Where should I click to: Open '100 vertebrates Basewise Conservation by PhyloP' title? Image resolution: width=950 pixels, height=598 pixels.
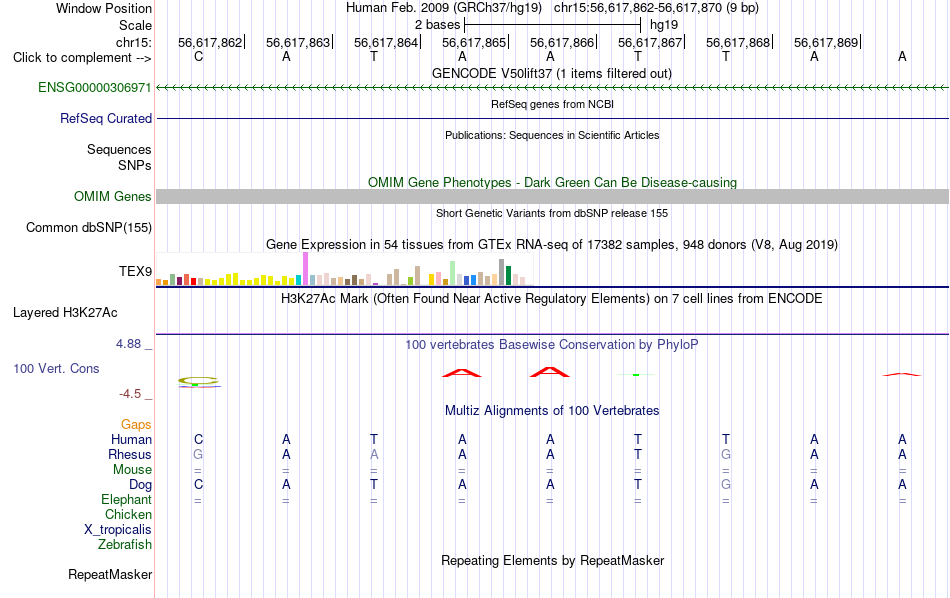pos(551,344)
